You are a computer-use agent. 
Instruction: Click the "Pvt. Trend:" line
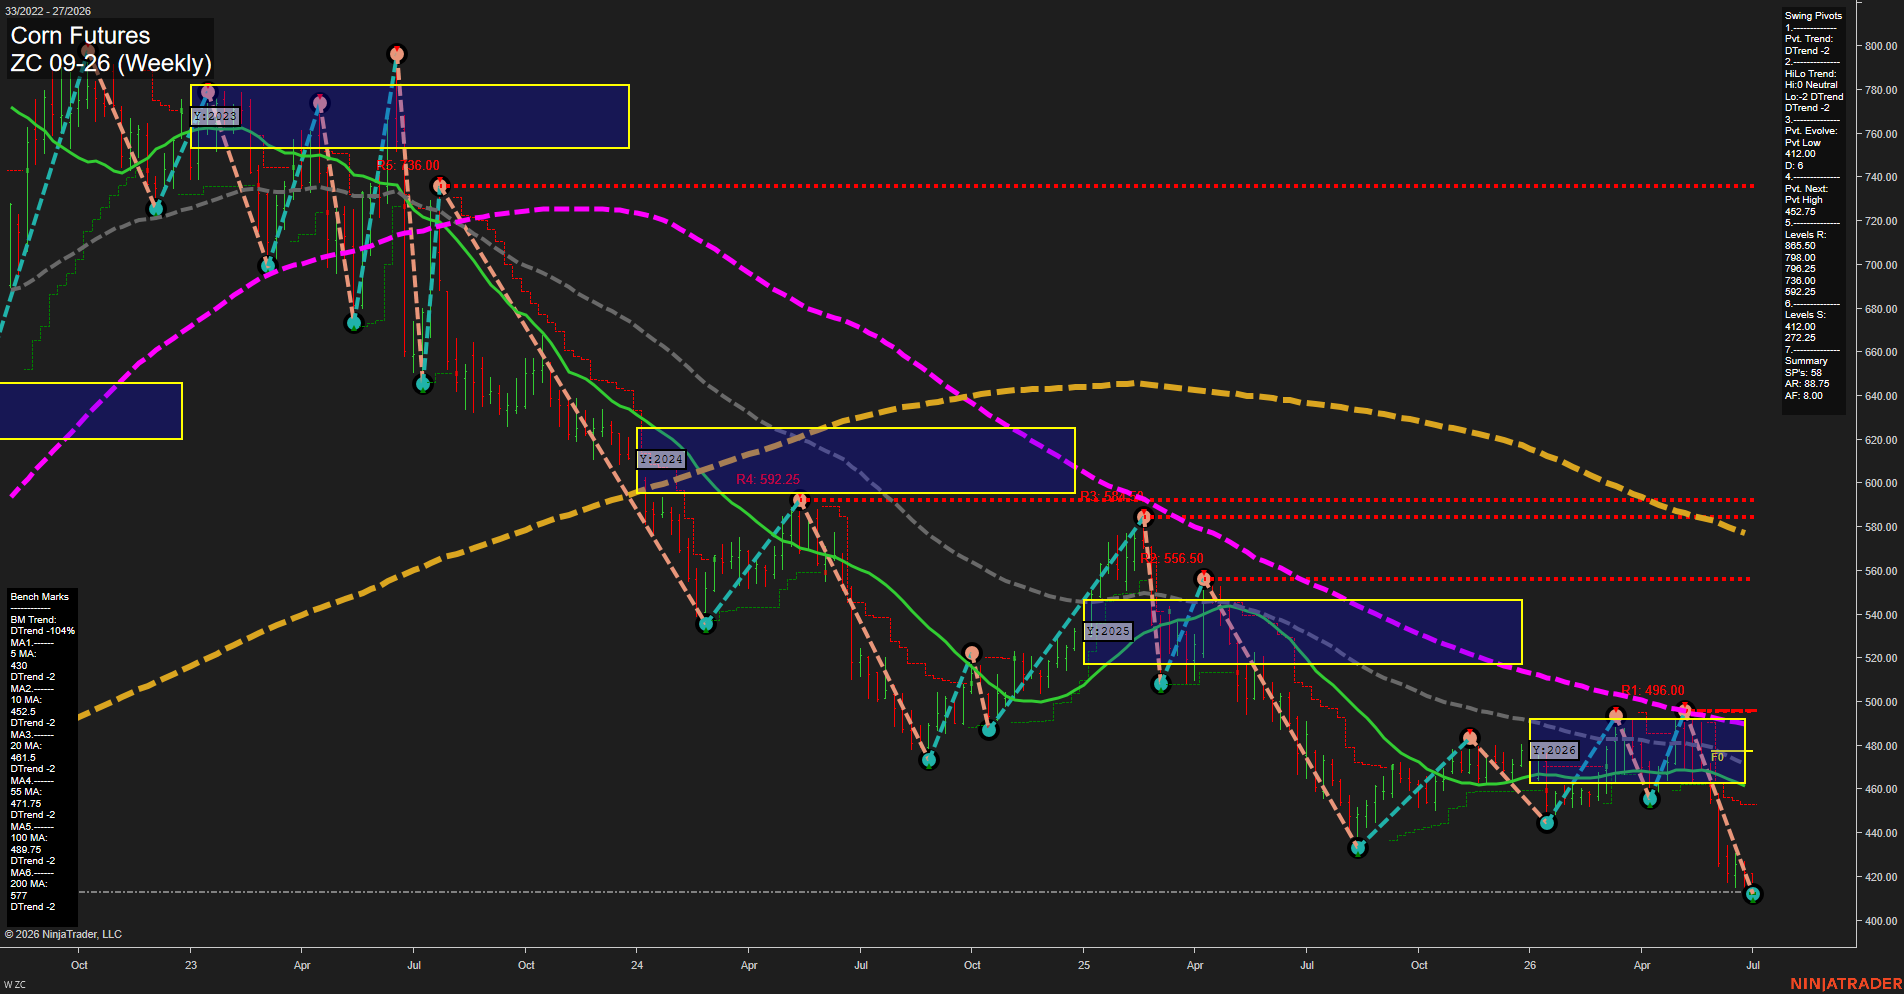1809,39
